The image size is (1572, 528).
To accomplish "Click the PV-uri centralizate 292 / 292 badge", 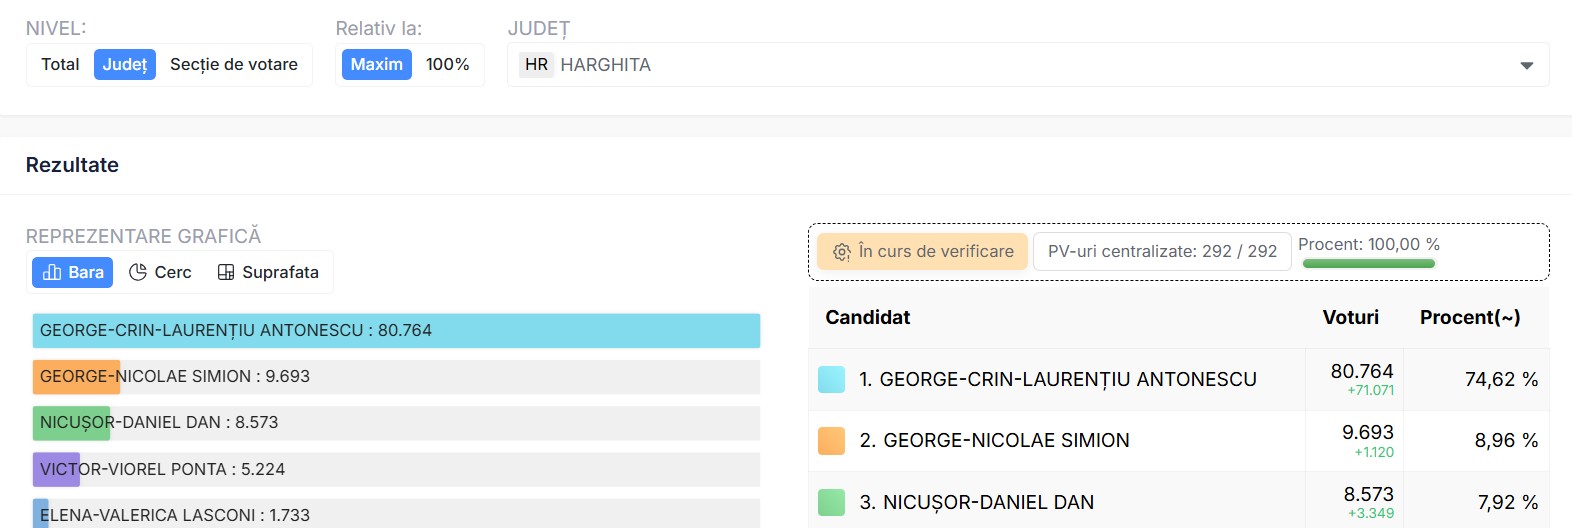I will click(1162, 252).
